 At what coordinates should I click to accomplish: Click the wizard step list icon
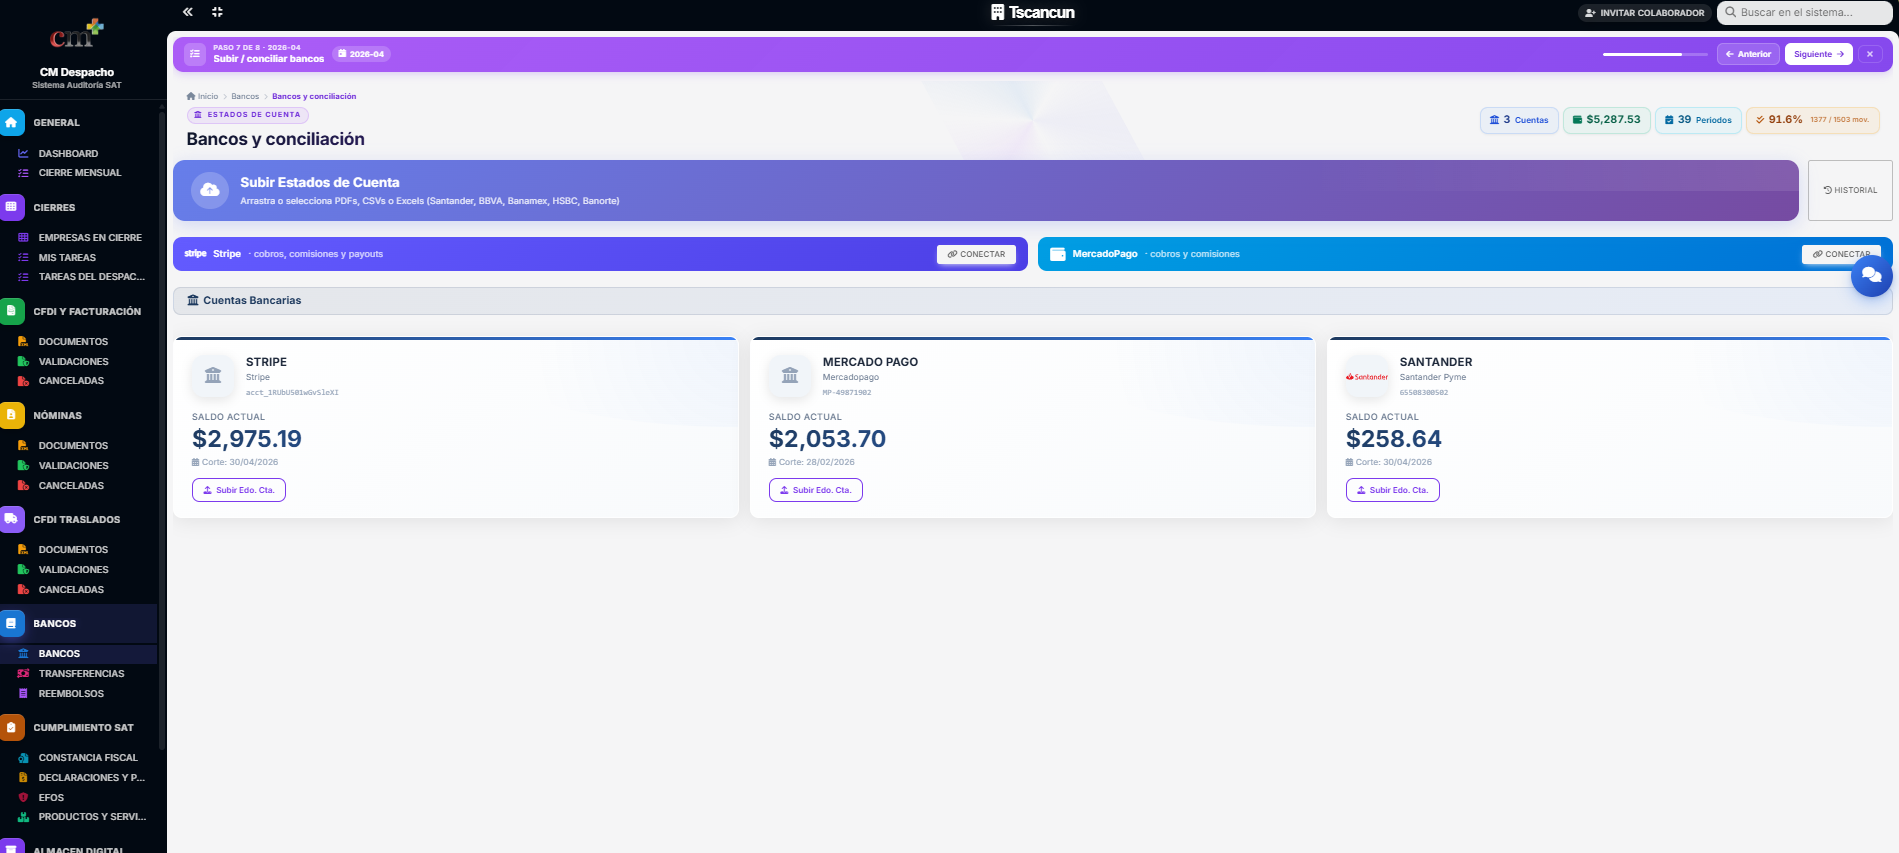click(x=195, y=54)
